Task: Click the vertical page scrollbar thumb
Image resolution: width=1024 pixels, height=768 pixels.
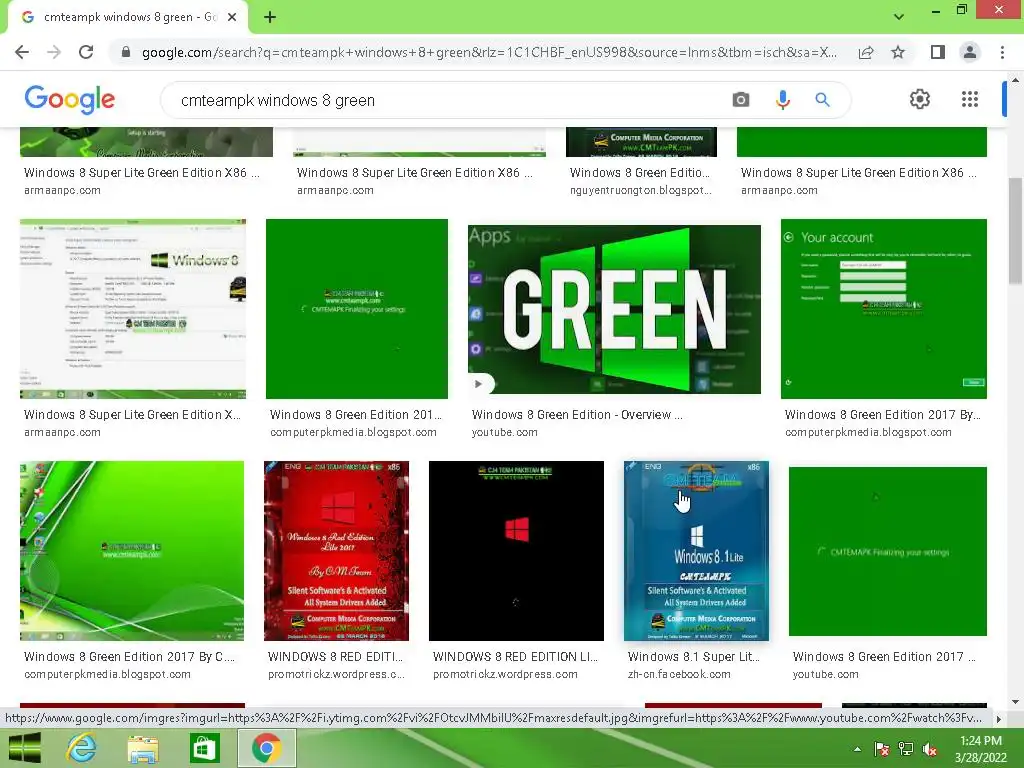Action: 1015,231
